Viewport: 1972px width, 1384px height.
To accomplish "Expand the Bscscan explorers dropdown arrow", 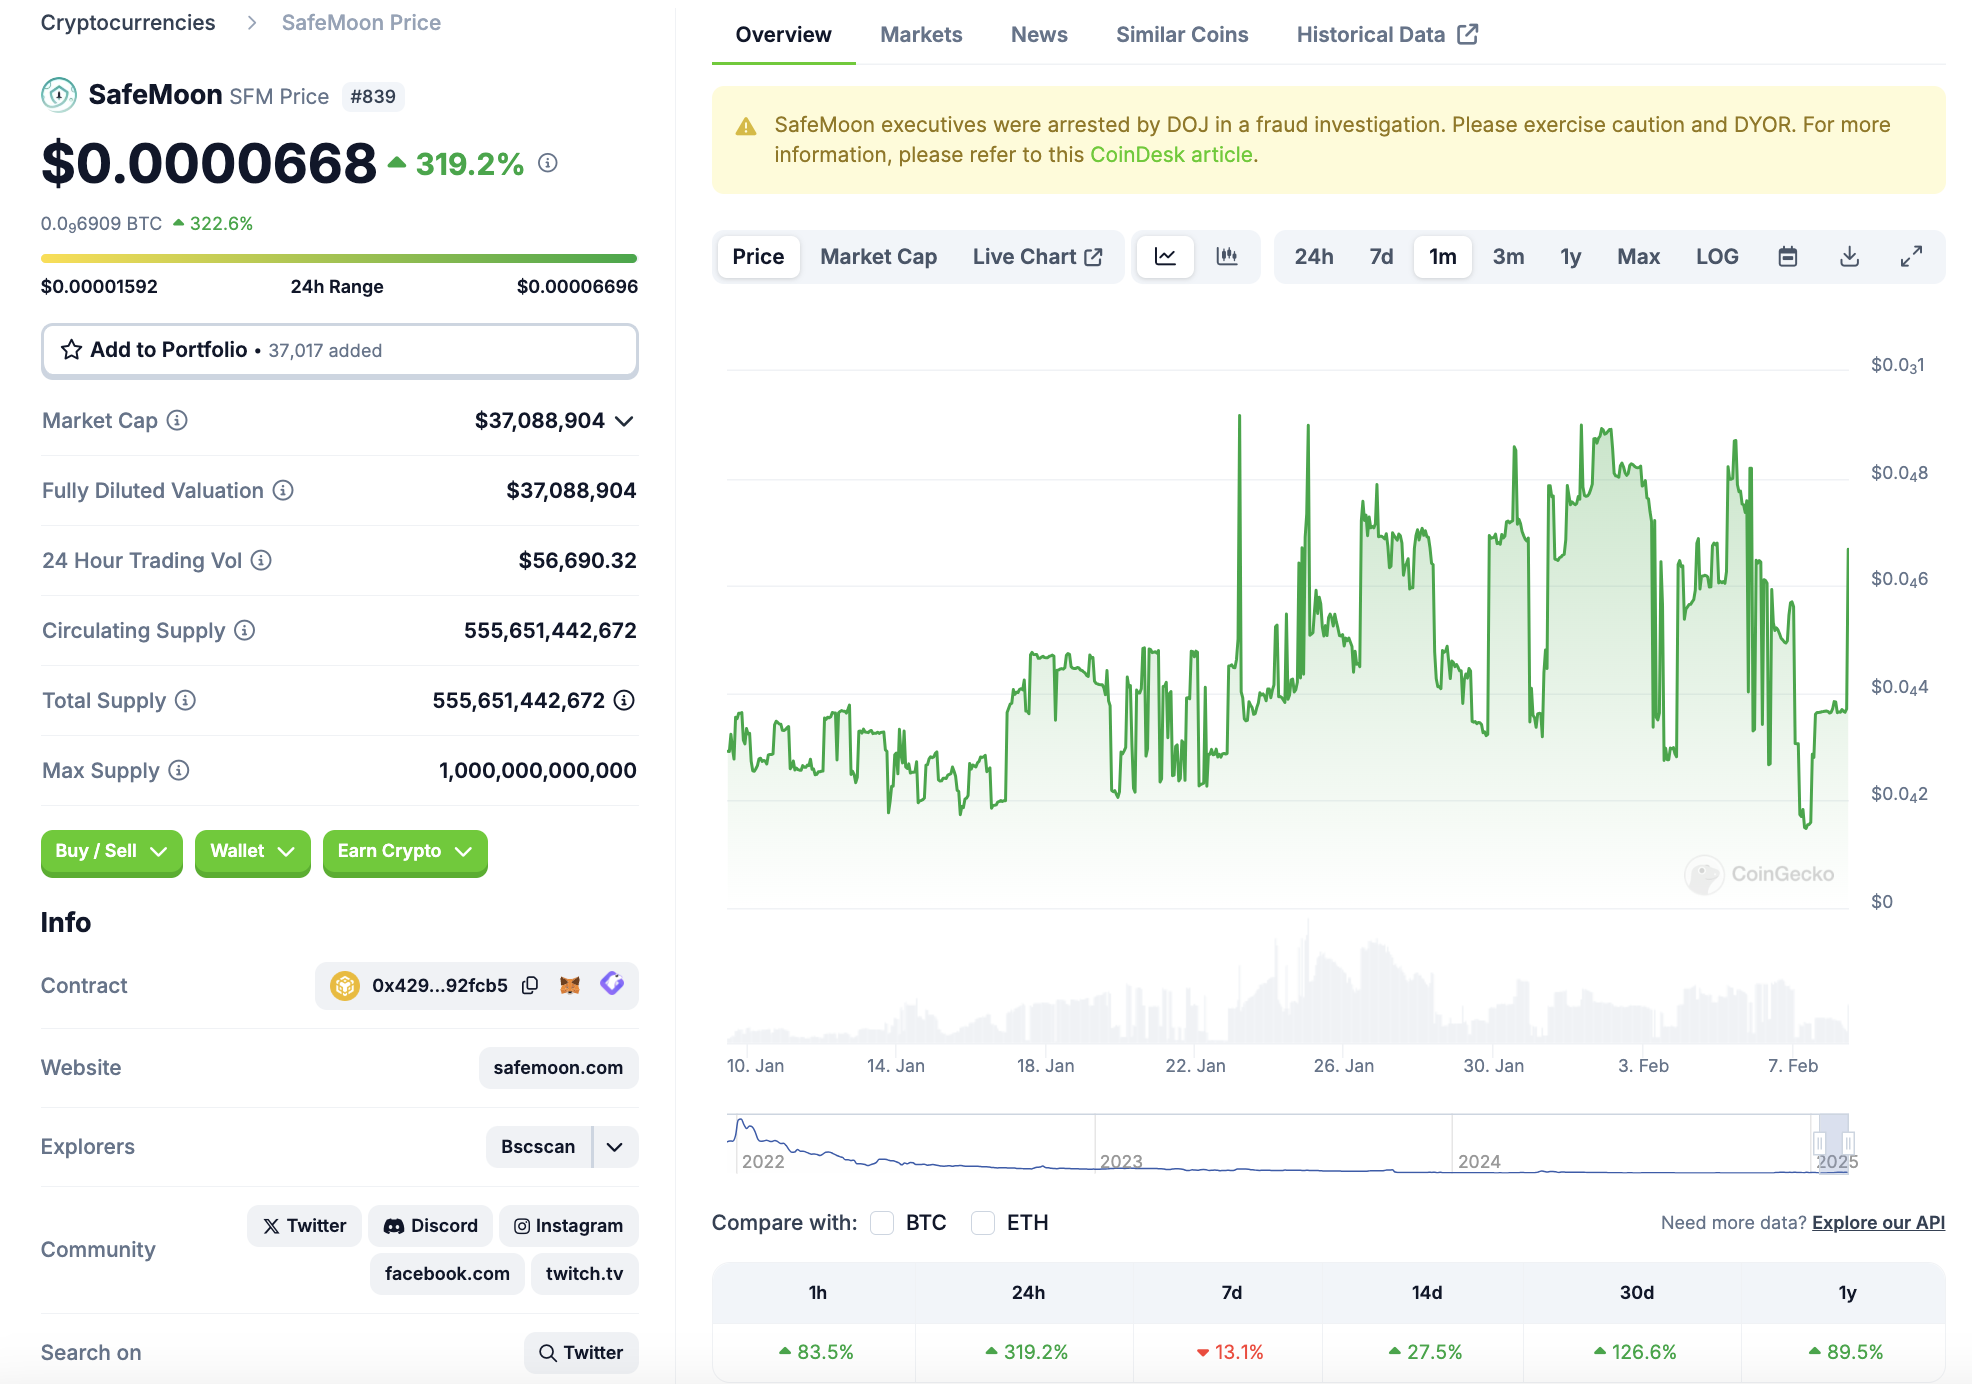I will [x=615, y=1147].
